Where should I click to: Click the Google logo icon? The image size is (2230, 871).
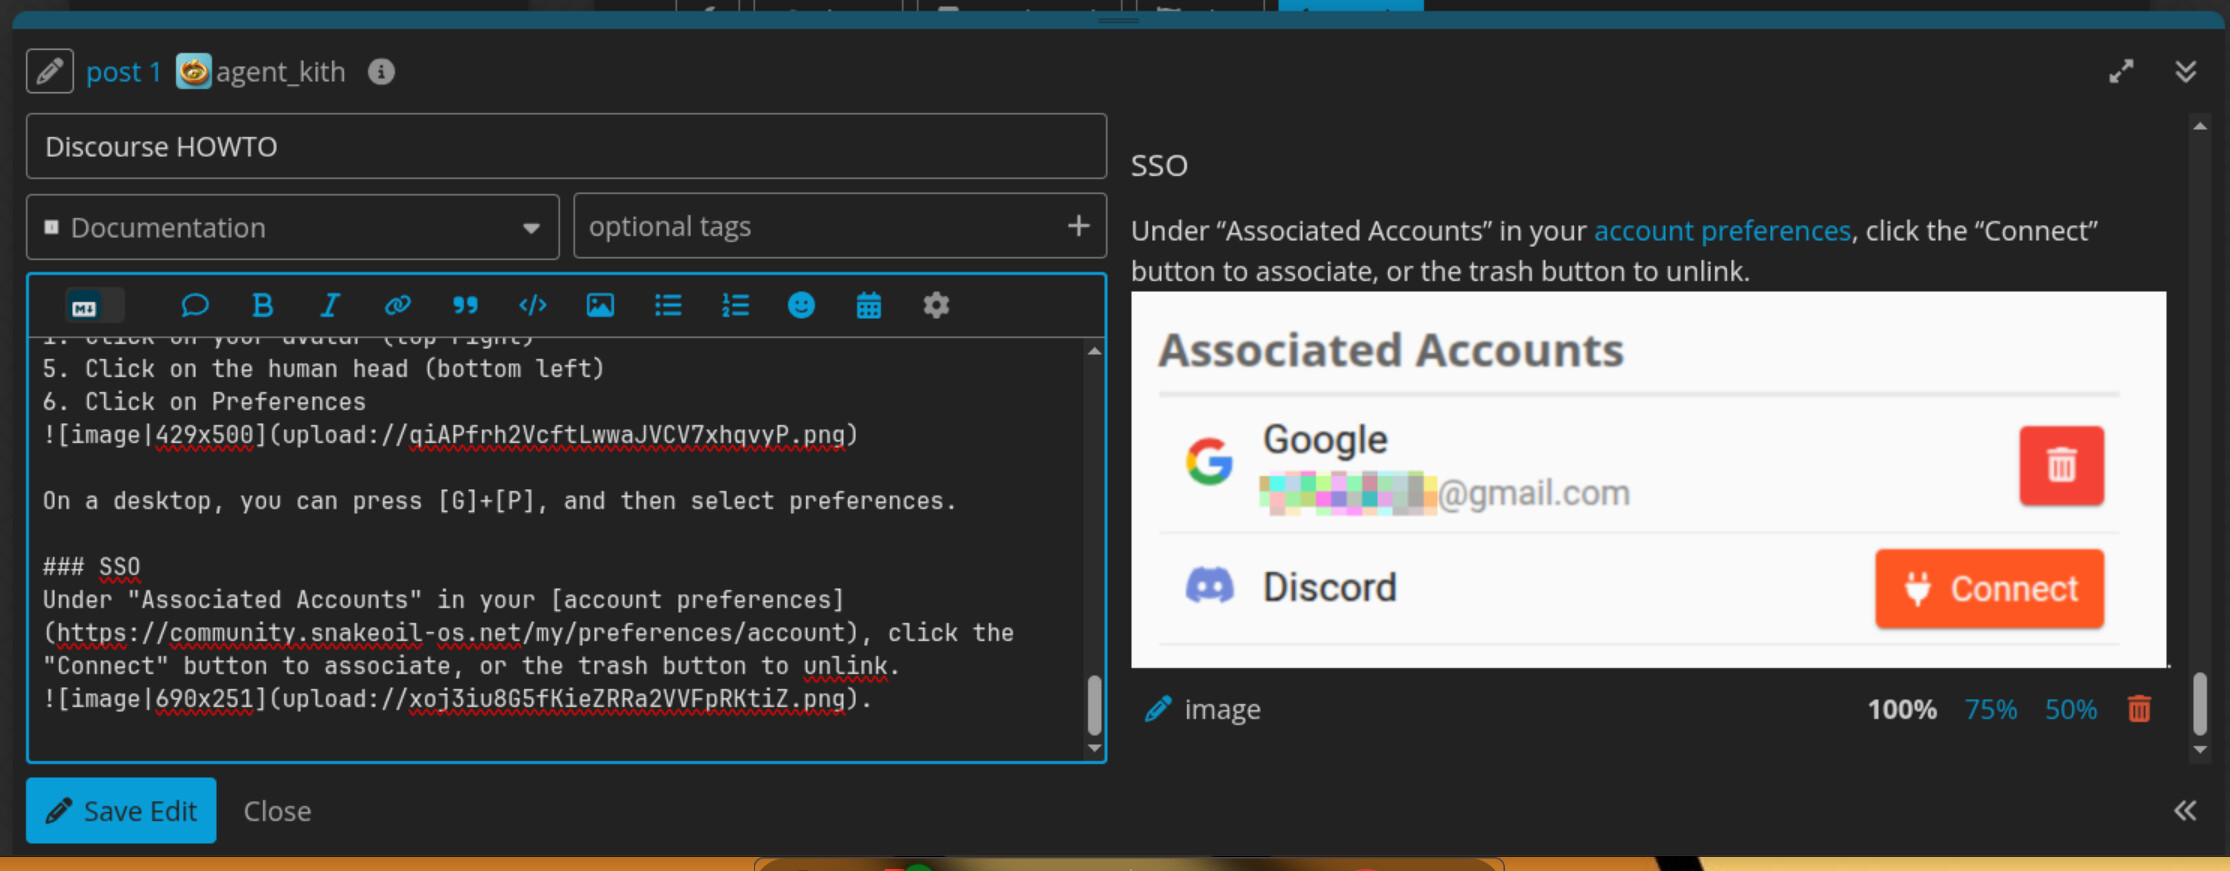coord(1209,461)
